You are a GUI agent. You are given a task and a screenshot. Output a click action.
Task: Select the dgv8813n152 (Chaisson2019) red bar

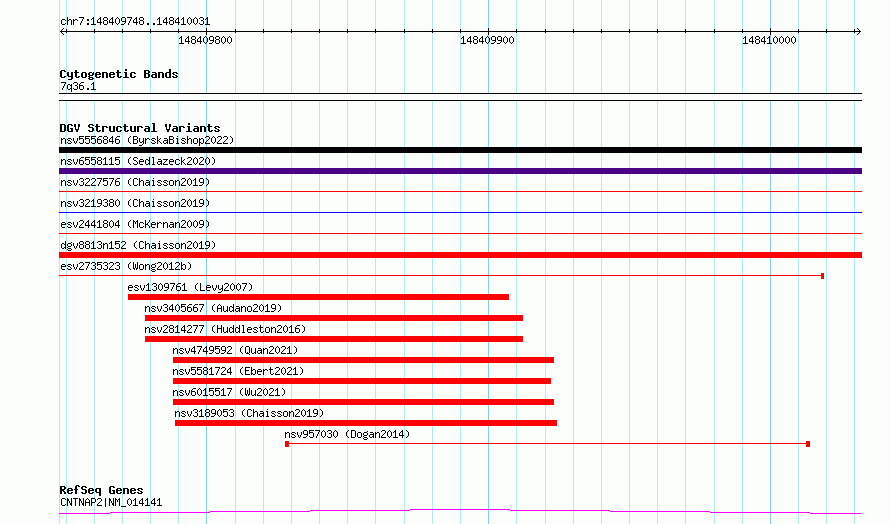coord(460,255)
